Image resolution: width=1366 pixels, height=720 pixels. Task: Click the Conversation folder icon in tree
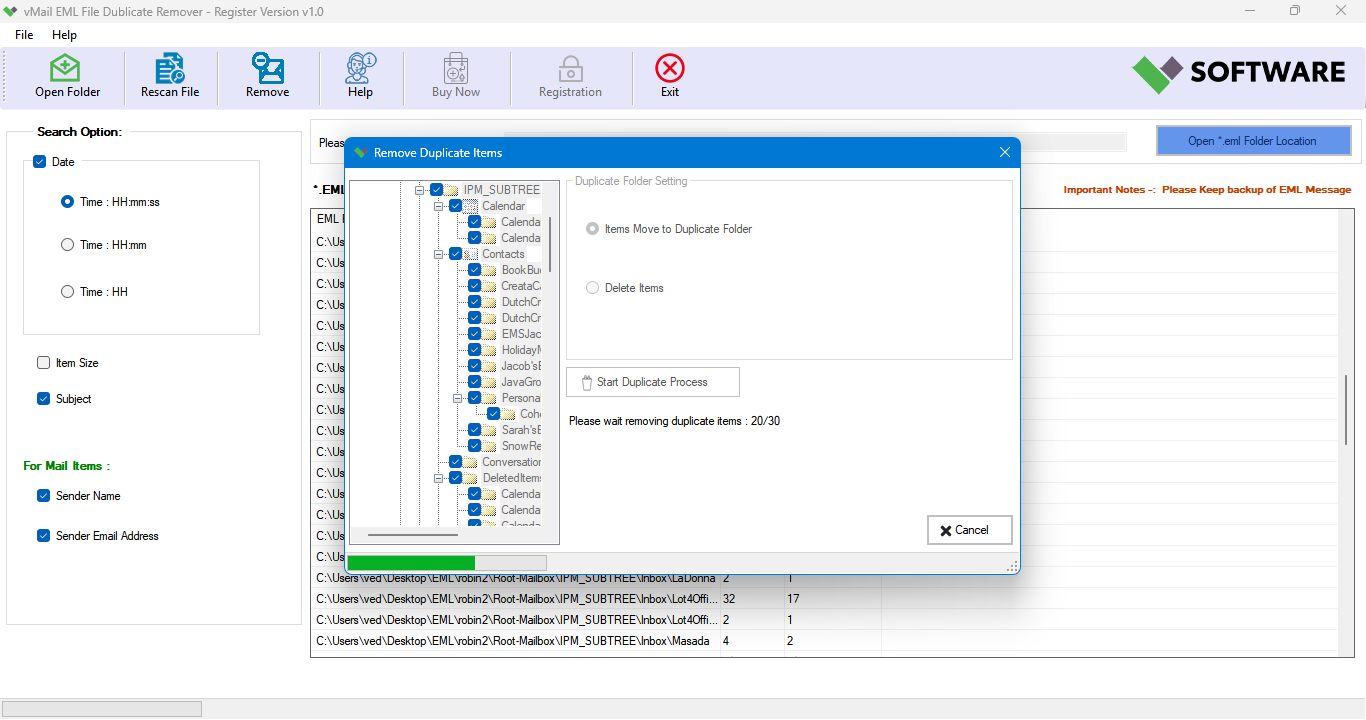[471, 462]
